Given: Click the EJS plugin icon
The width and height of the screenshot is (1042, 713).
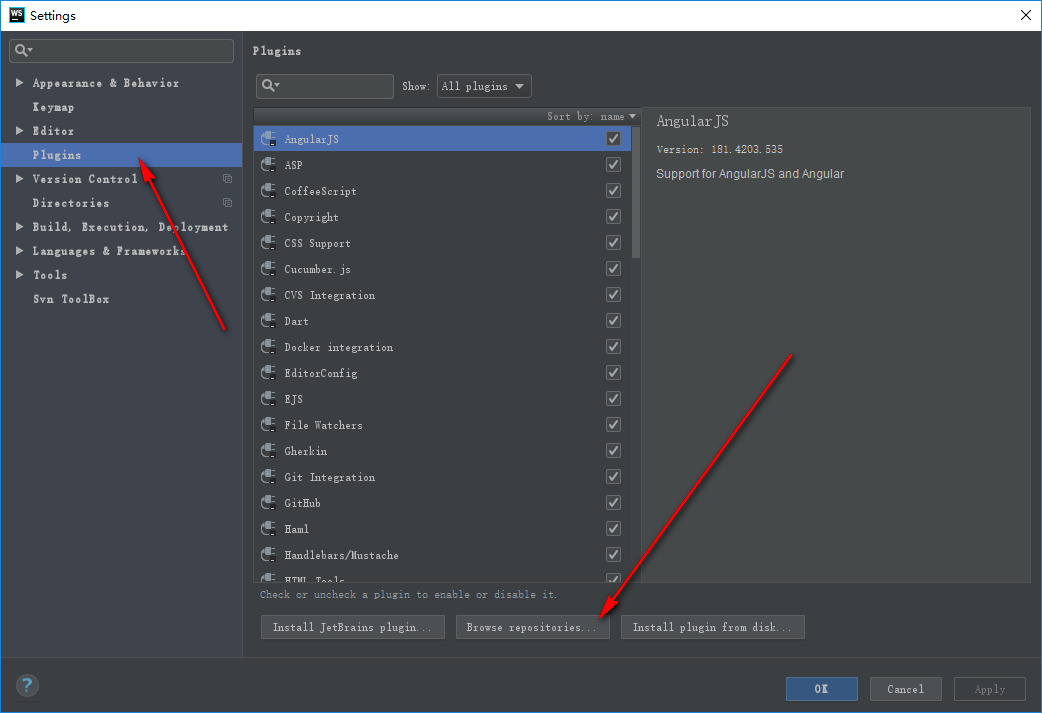Looking at the screenshot, I should 268,398.
